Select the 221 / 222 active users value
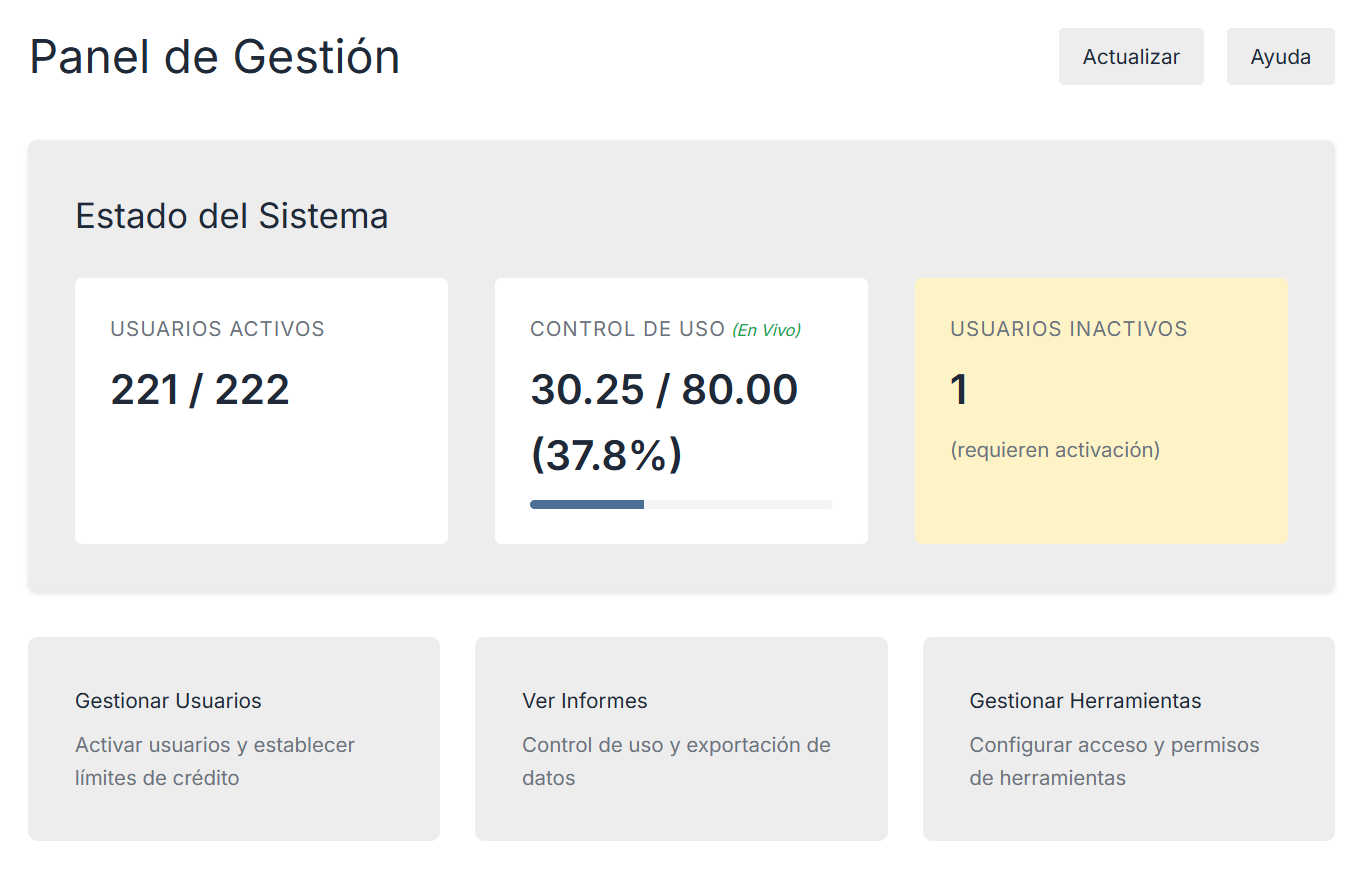The height and width of the screenshot is (878, 1372). click(200, 390)
